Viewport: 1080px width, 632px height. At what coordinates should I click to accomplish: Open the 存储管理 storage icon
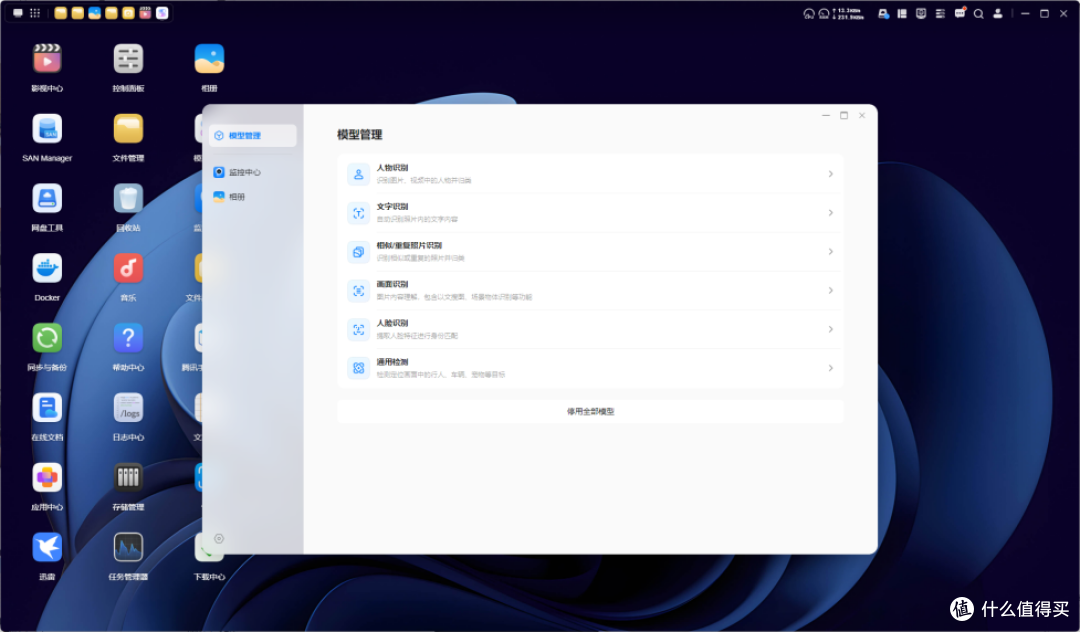[128, 478]
